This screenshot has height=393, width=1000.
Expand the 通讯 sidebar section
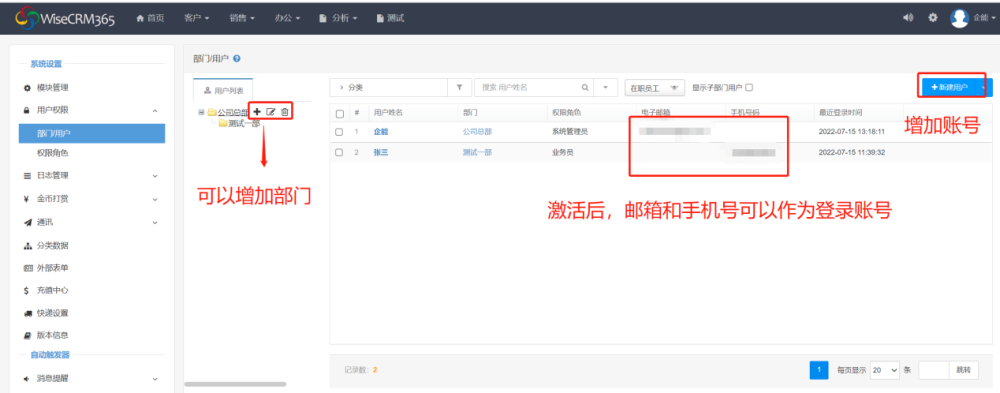[155, 223]
